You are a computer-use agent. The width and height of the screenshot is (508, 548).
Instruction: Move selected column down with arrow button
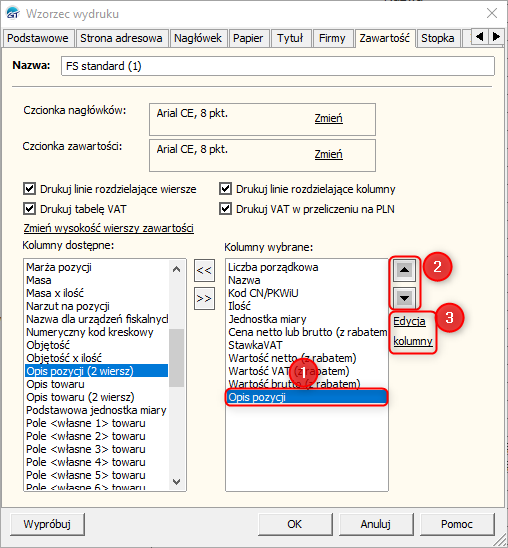click(x=404, y=298)
